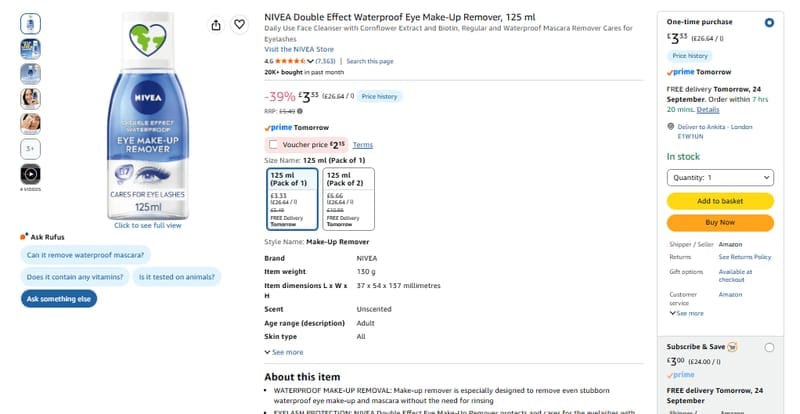Expand See more under product details
This screenshot has height=414, width=800.
[284, 352]
